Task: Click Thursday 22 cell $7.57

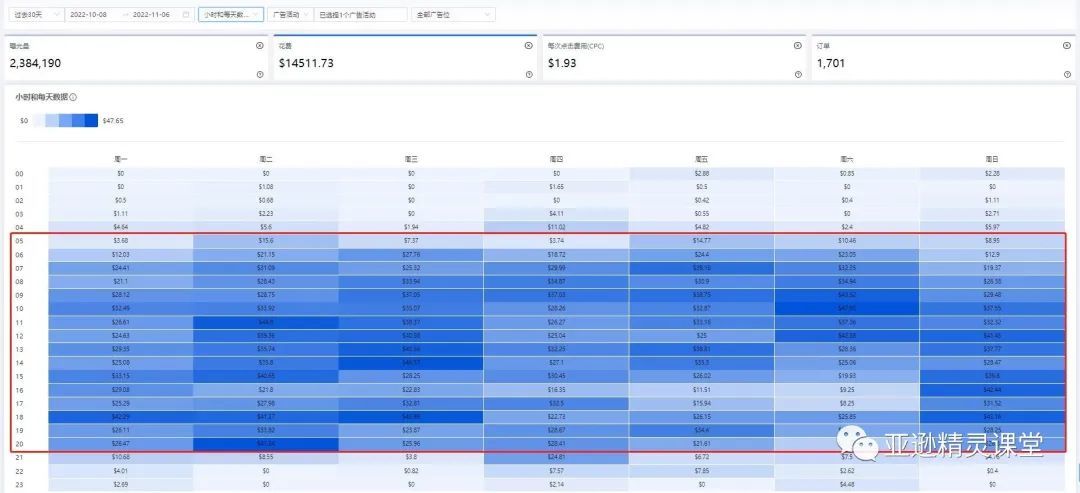Action: coord(557,470)
